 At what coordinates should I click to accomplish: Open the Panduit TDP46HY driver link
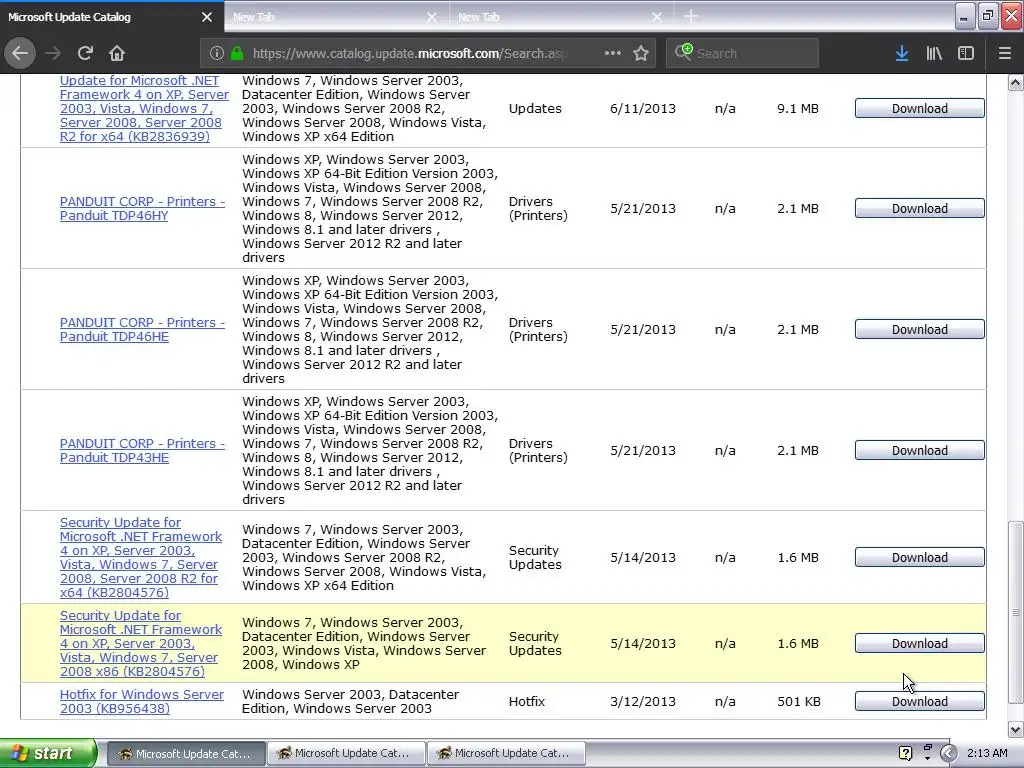(142, 208)
